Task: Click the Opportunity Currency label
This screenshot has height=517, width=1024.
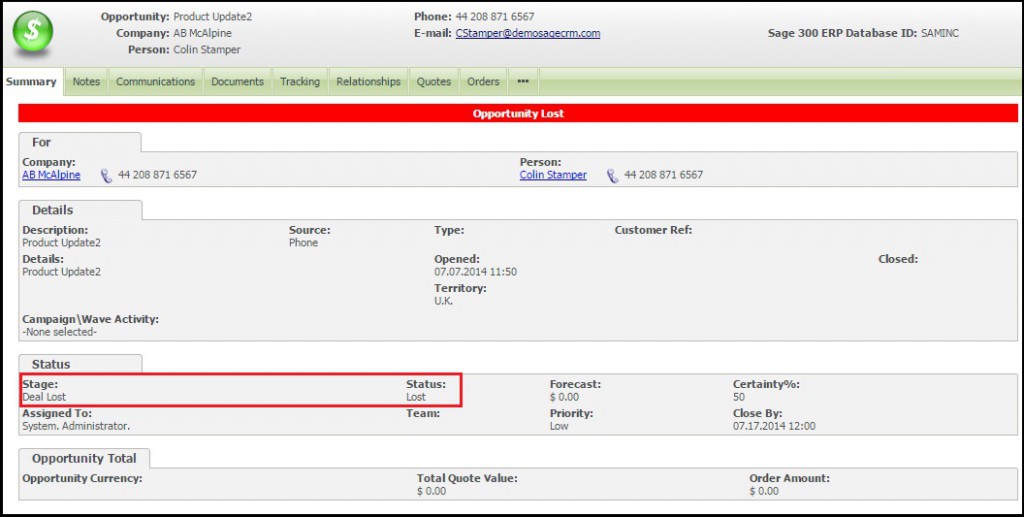Action: tap(82, 478)
